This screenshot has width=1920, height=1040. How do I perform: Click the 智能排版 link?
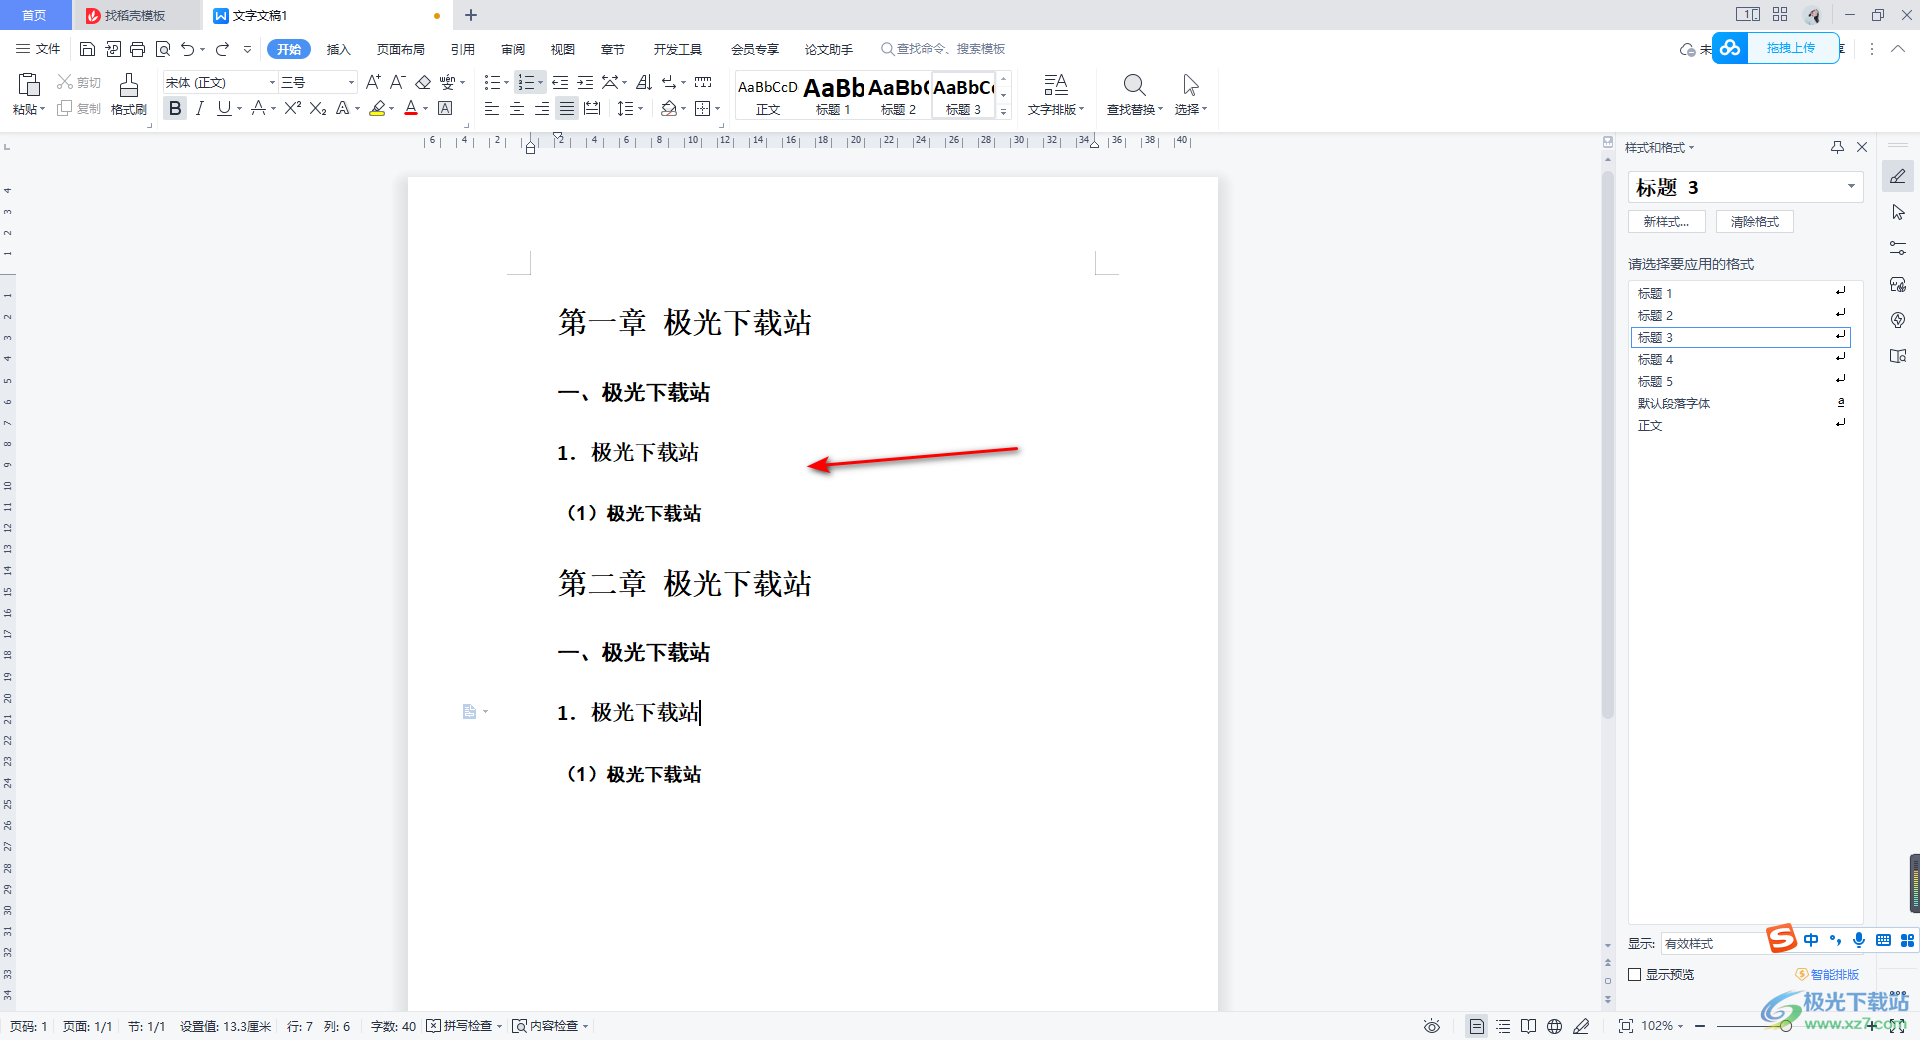1828,974
